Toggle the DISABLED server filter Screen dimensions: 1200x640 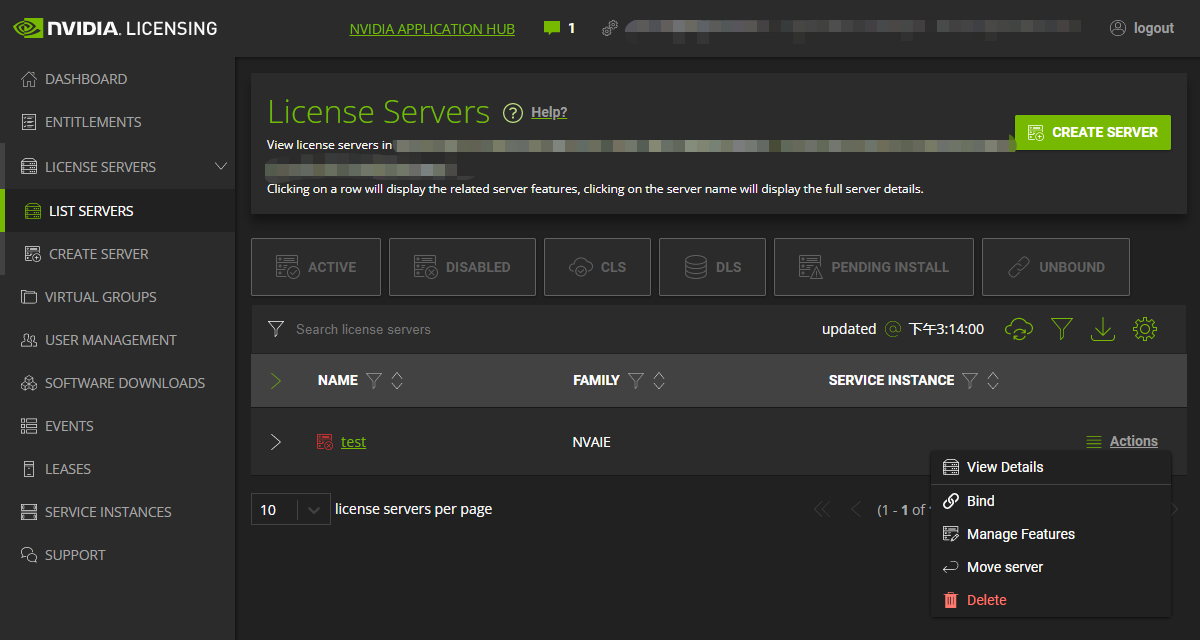(462, 267)
